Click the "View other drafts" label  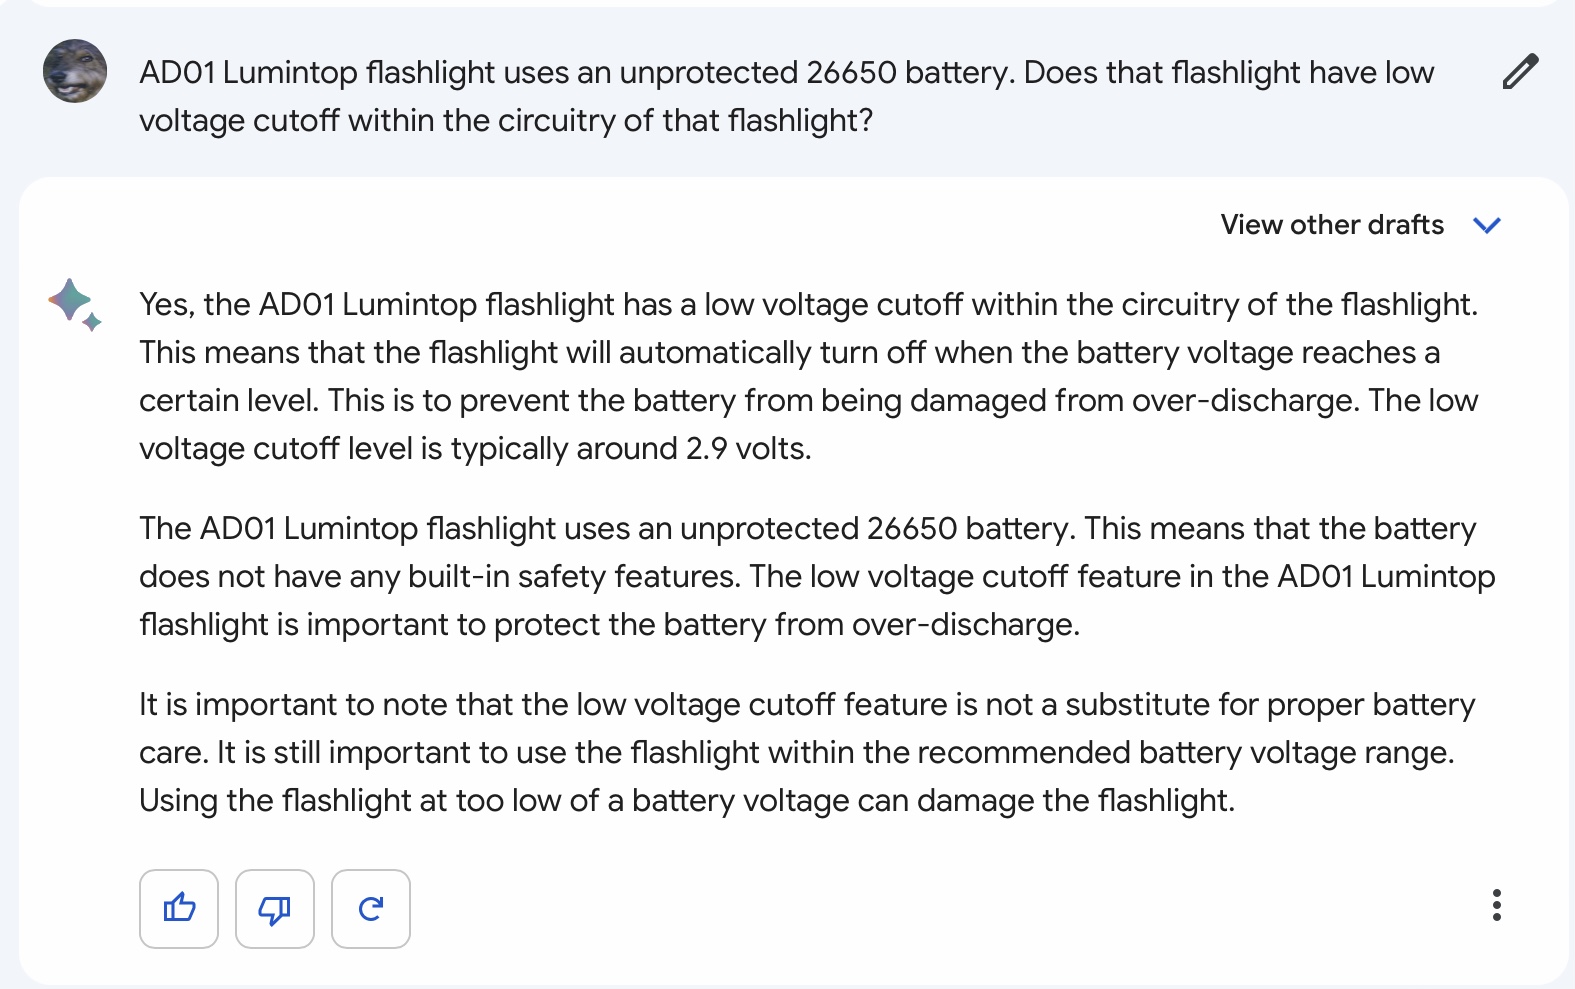click(x=1332, y=225)
